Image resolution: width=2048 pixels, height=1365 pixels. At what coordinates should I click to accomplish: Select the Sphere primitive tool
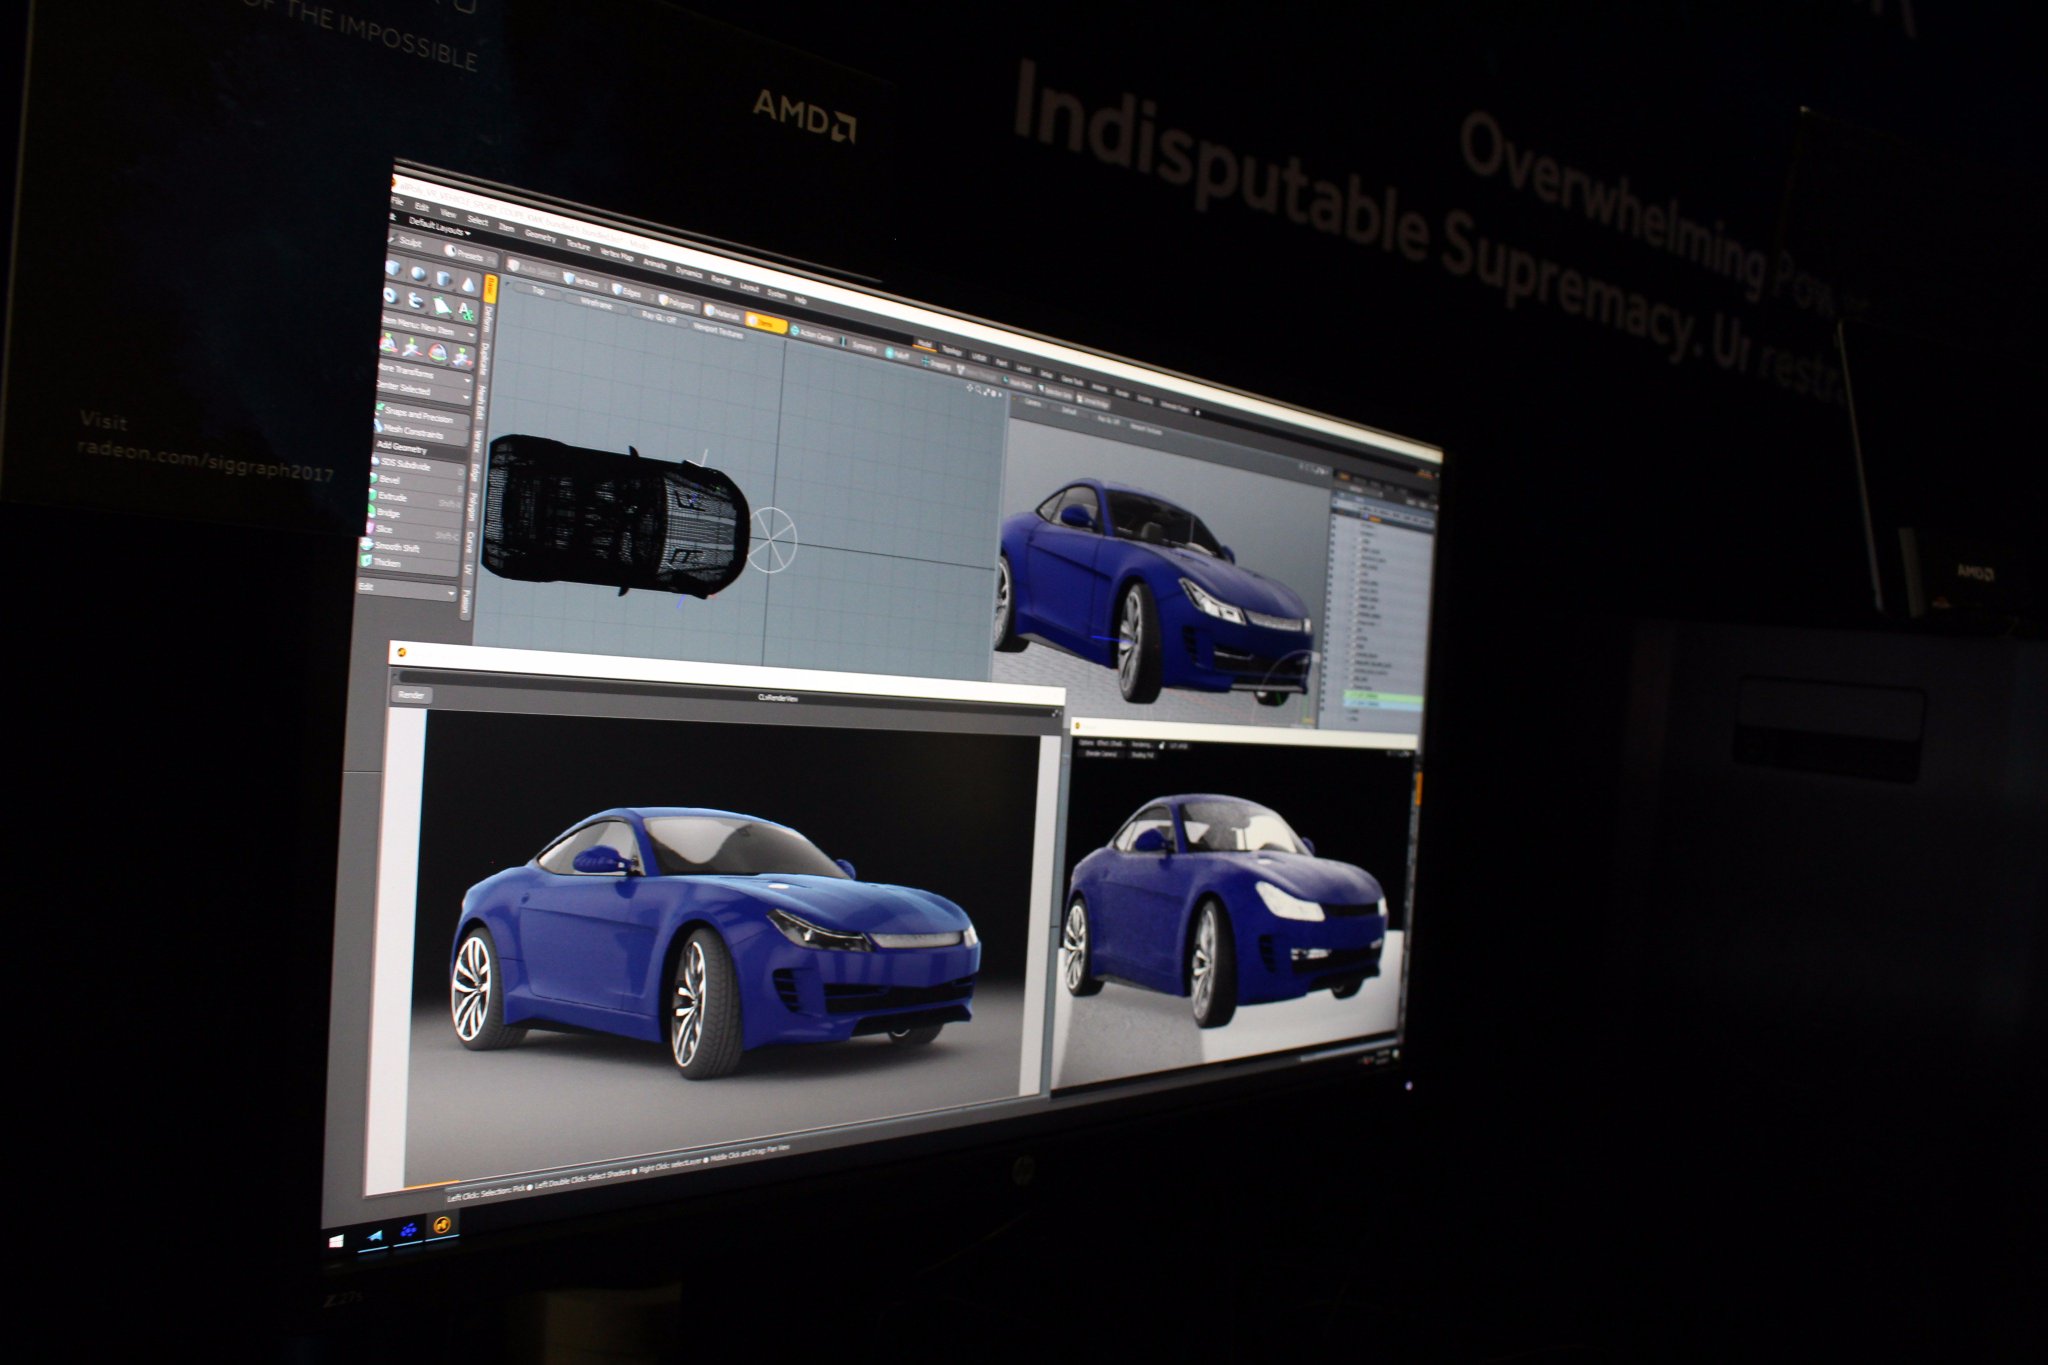coord(419,273)
